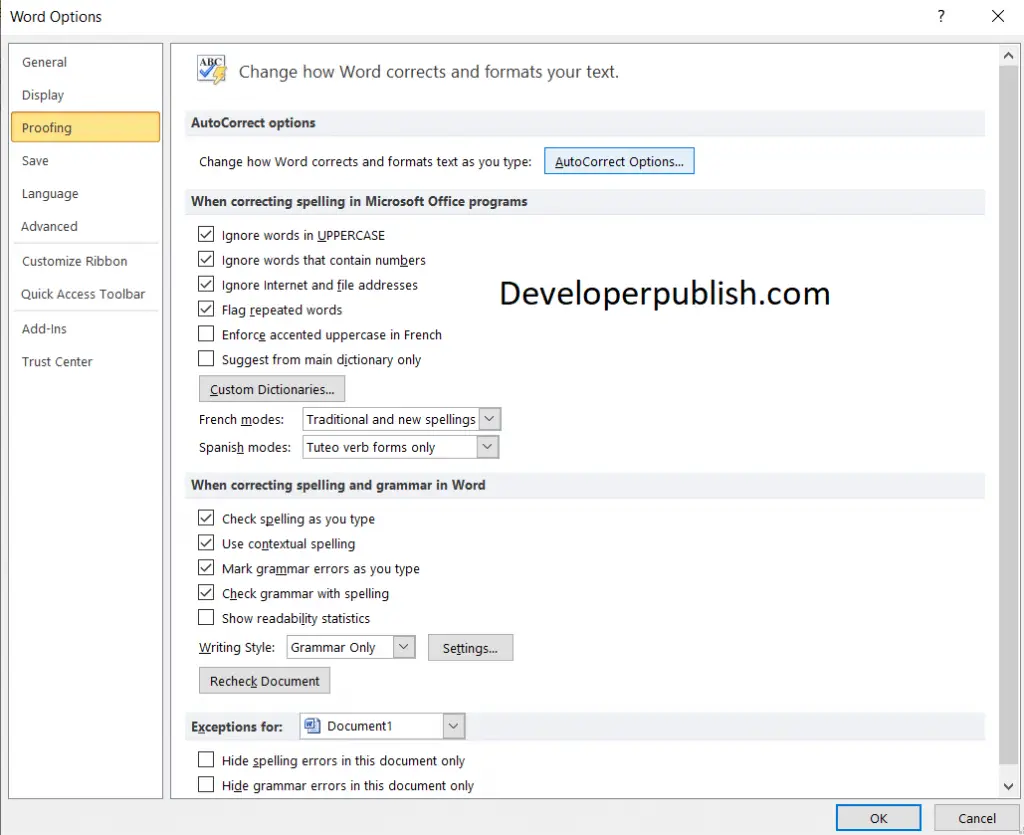This screenshot has width=1024, height=835.
Task: Toggle Ignore words that contain numbers
Action: pos(206,259)
